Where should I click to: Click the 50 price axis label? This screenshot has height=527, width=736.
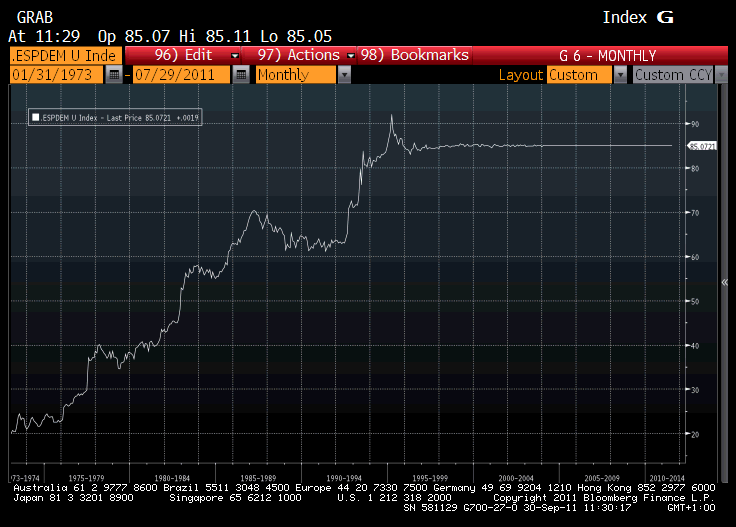coord(695,301)
